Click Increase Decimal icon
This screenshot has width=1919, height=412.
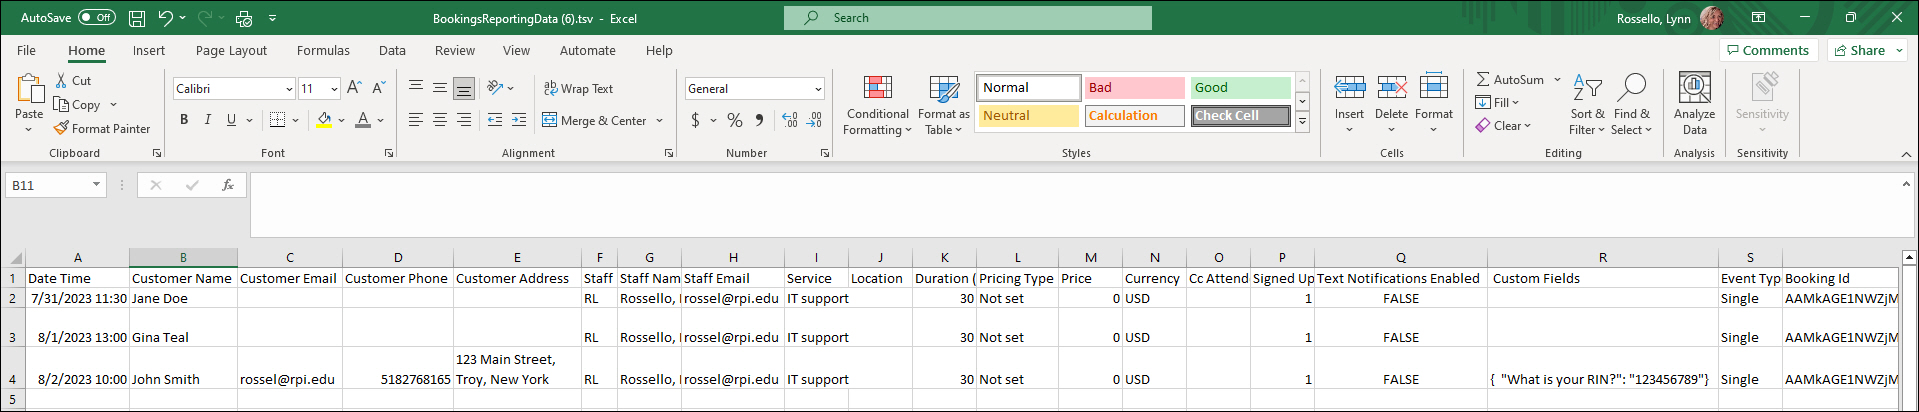coord(790,120)
